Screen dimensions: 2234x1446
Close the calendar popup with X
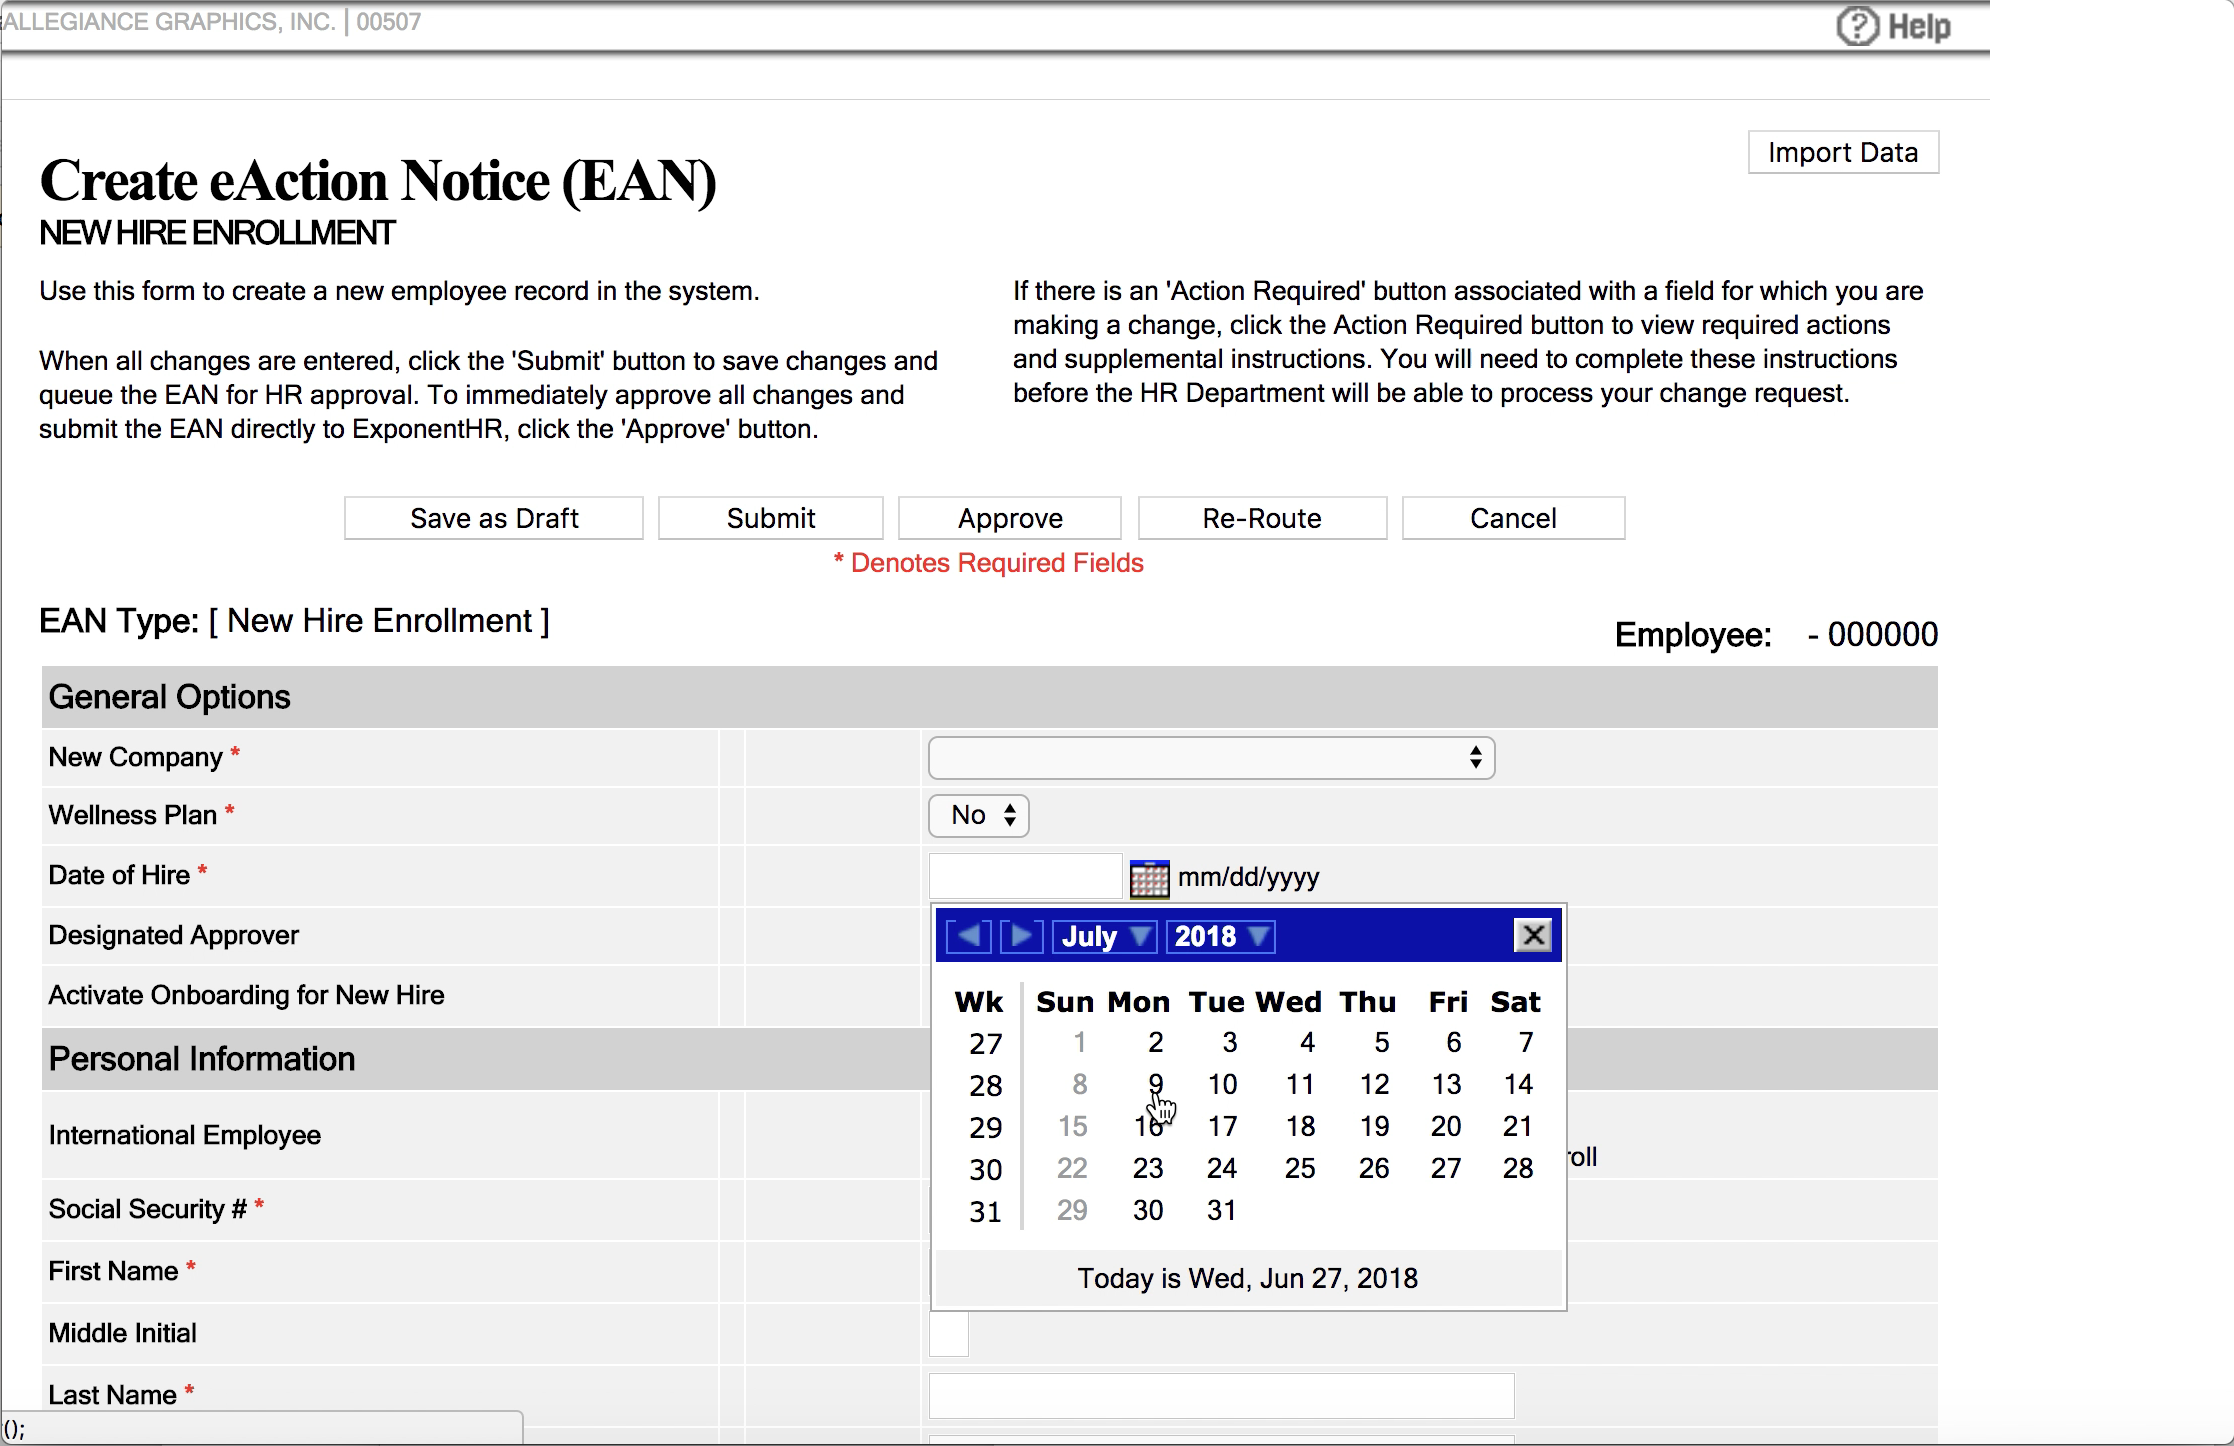1533,936
